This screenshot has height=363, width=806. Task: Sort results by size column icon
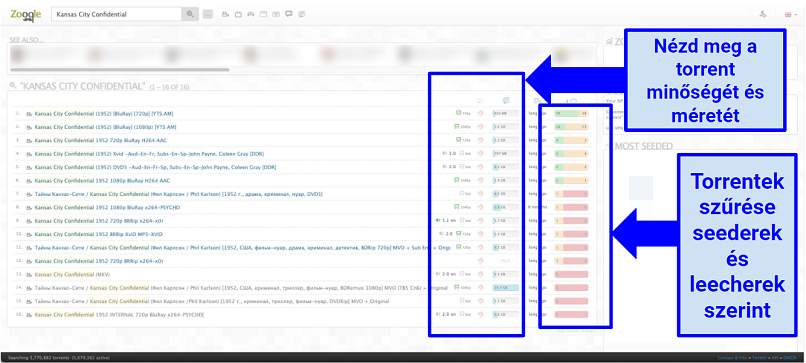[506, 101]
